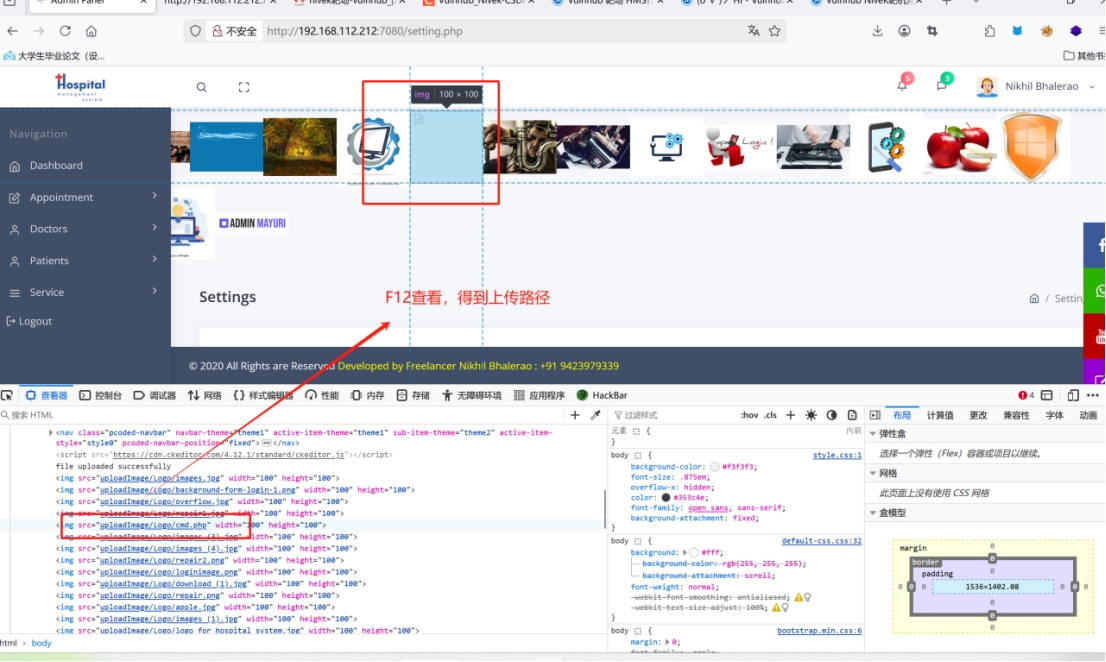Image resolution: width=1106 pixels, height=662 pixels.
Task: Open devtools error count indicator showing 4
Action: tap(1026, 396)
